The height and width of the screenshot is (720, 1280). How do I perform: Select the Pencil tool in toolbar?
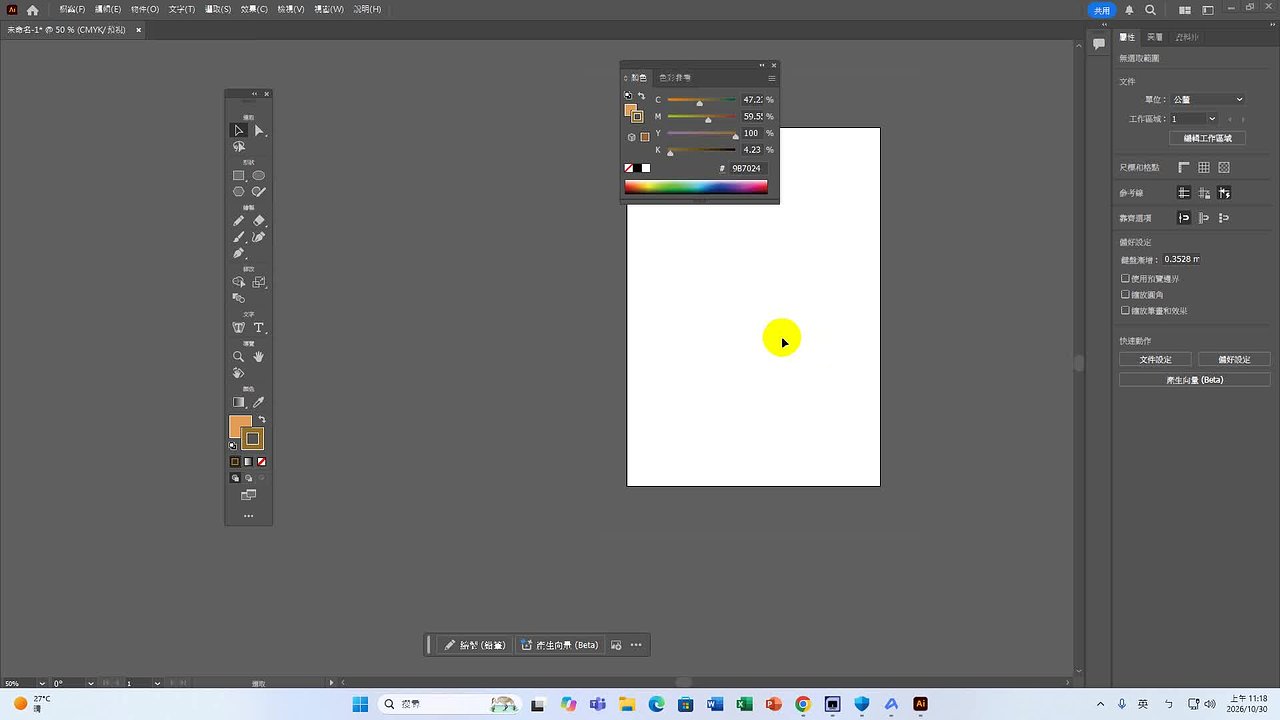(238, 221)
